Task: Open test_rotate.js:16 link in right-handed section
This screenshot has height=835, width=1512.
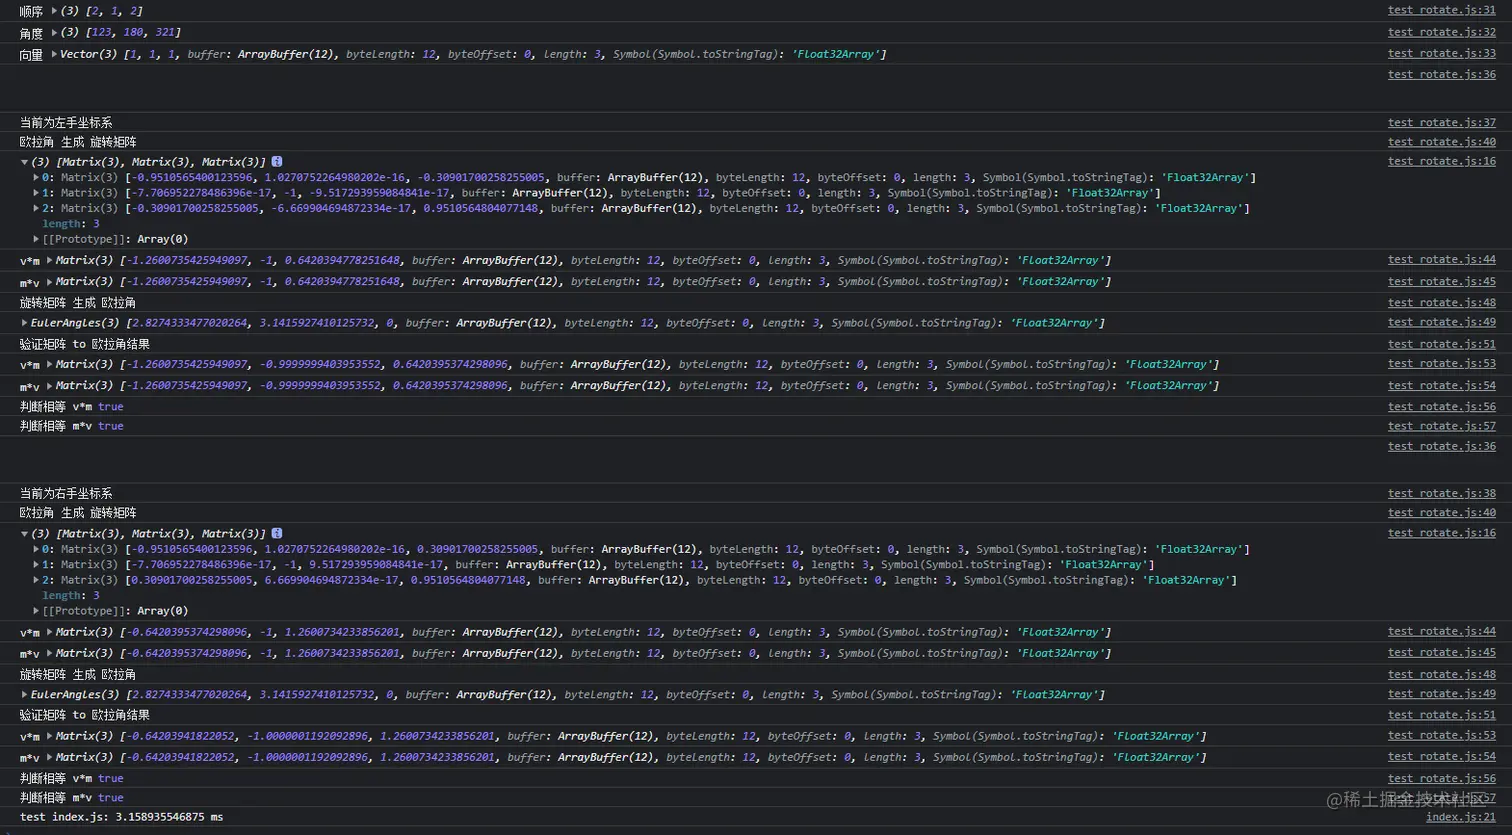Action: point(1442,533)
